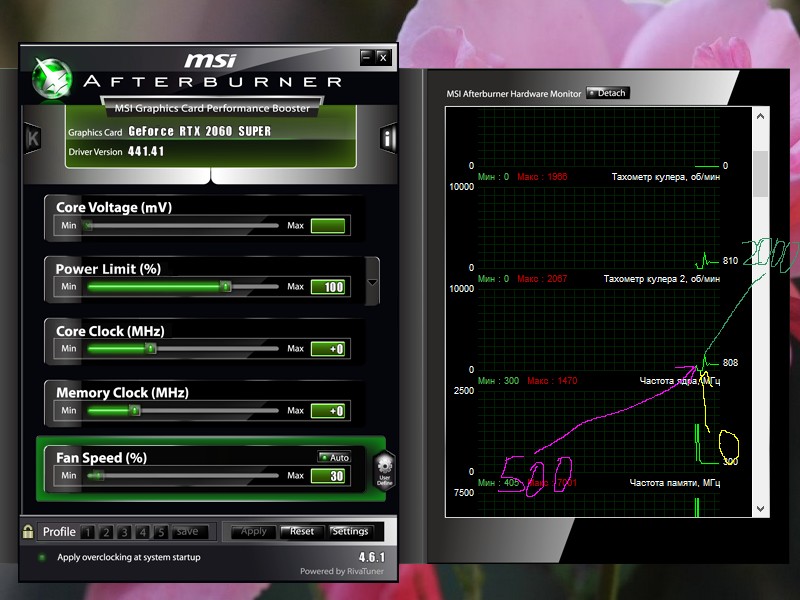
Task: Select profile slot 1
Action: click(x=88, y=532)
